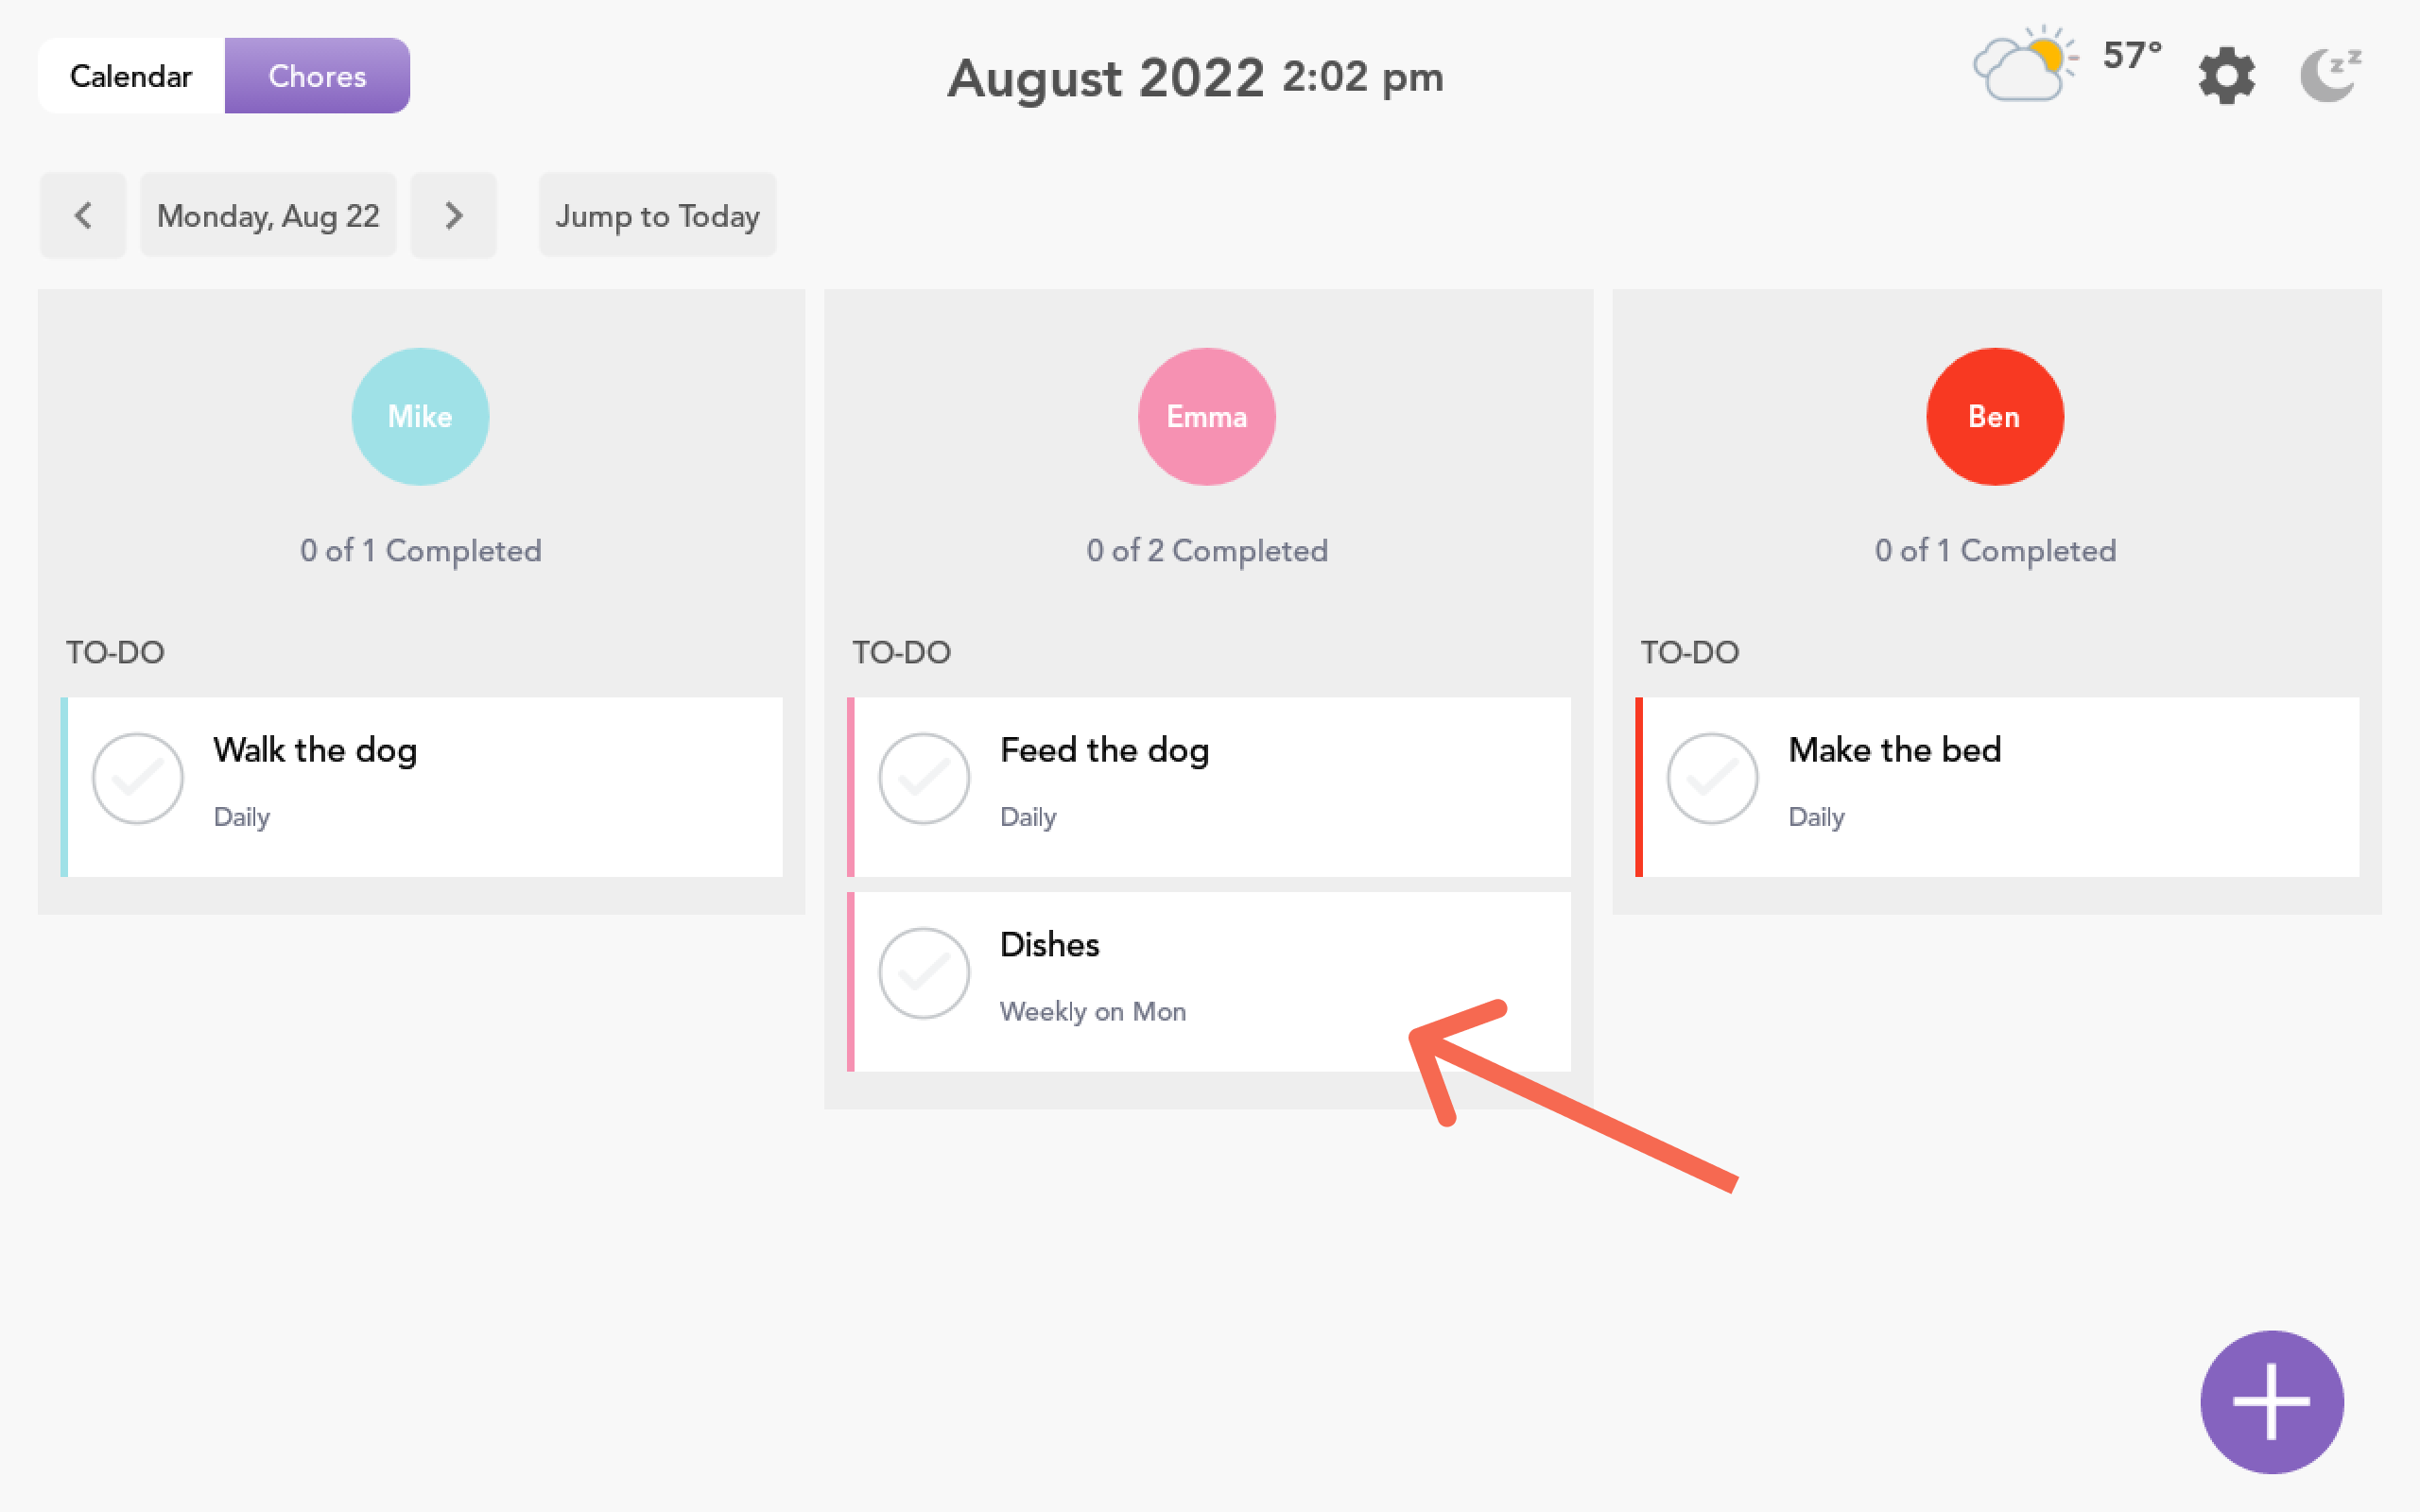
Task: Click Jump to Today button
Action: pyautogui.click(x=657, y=215)
